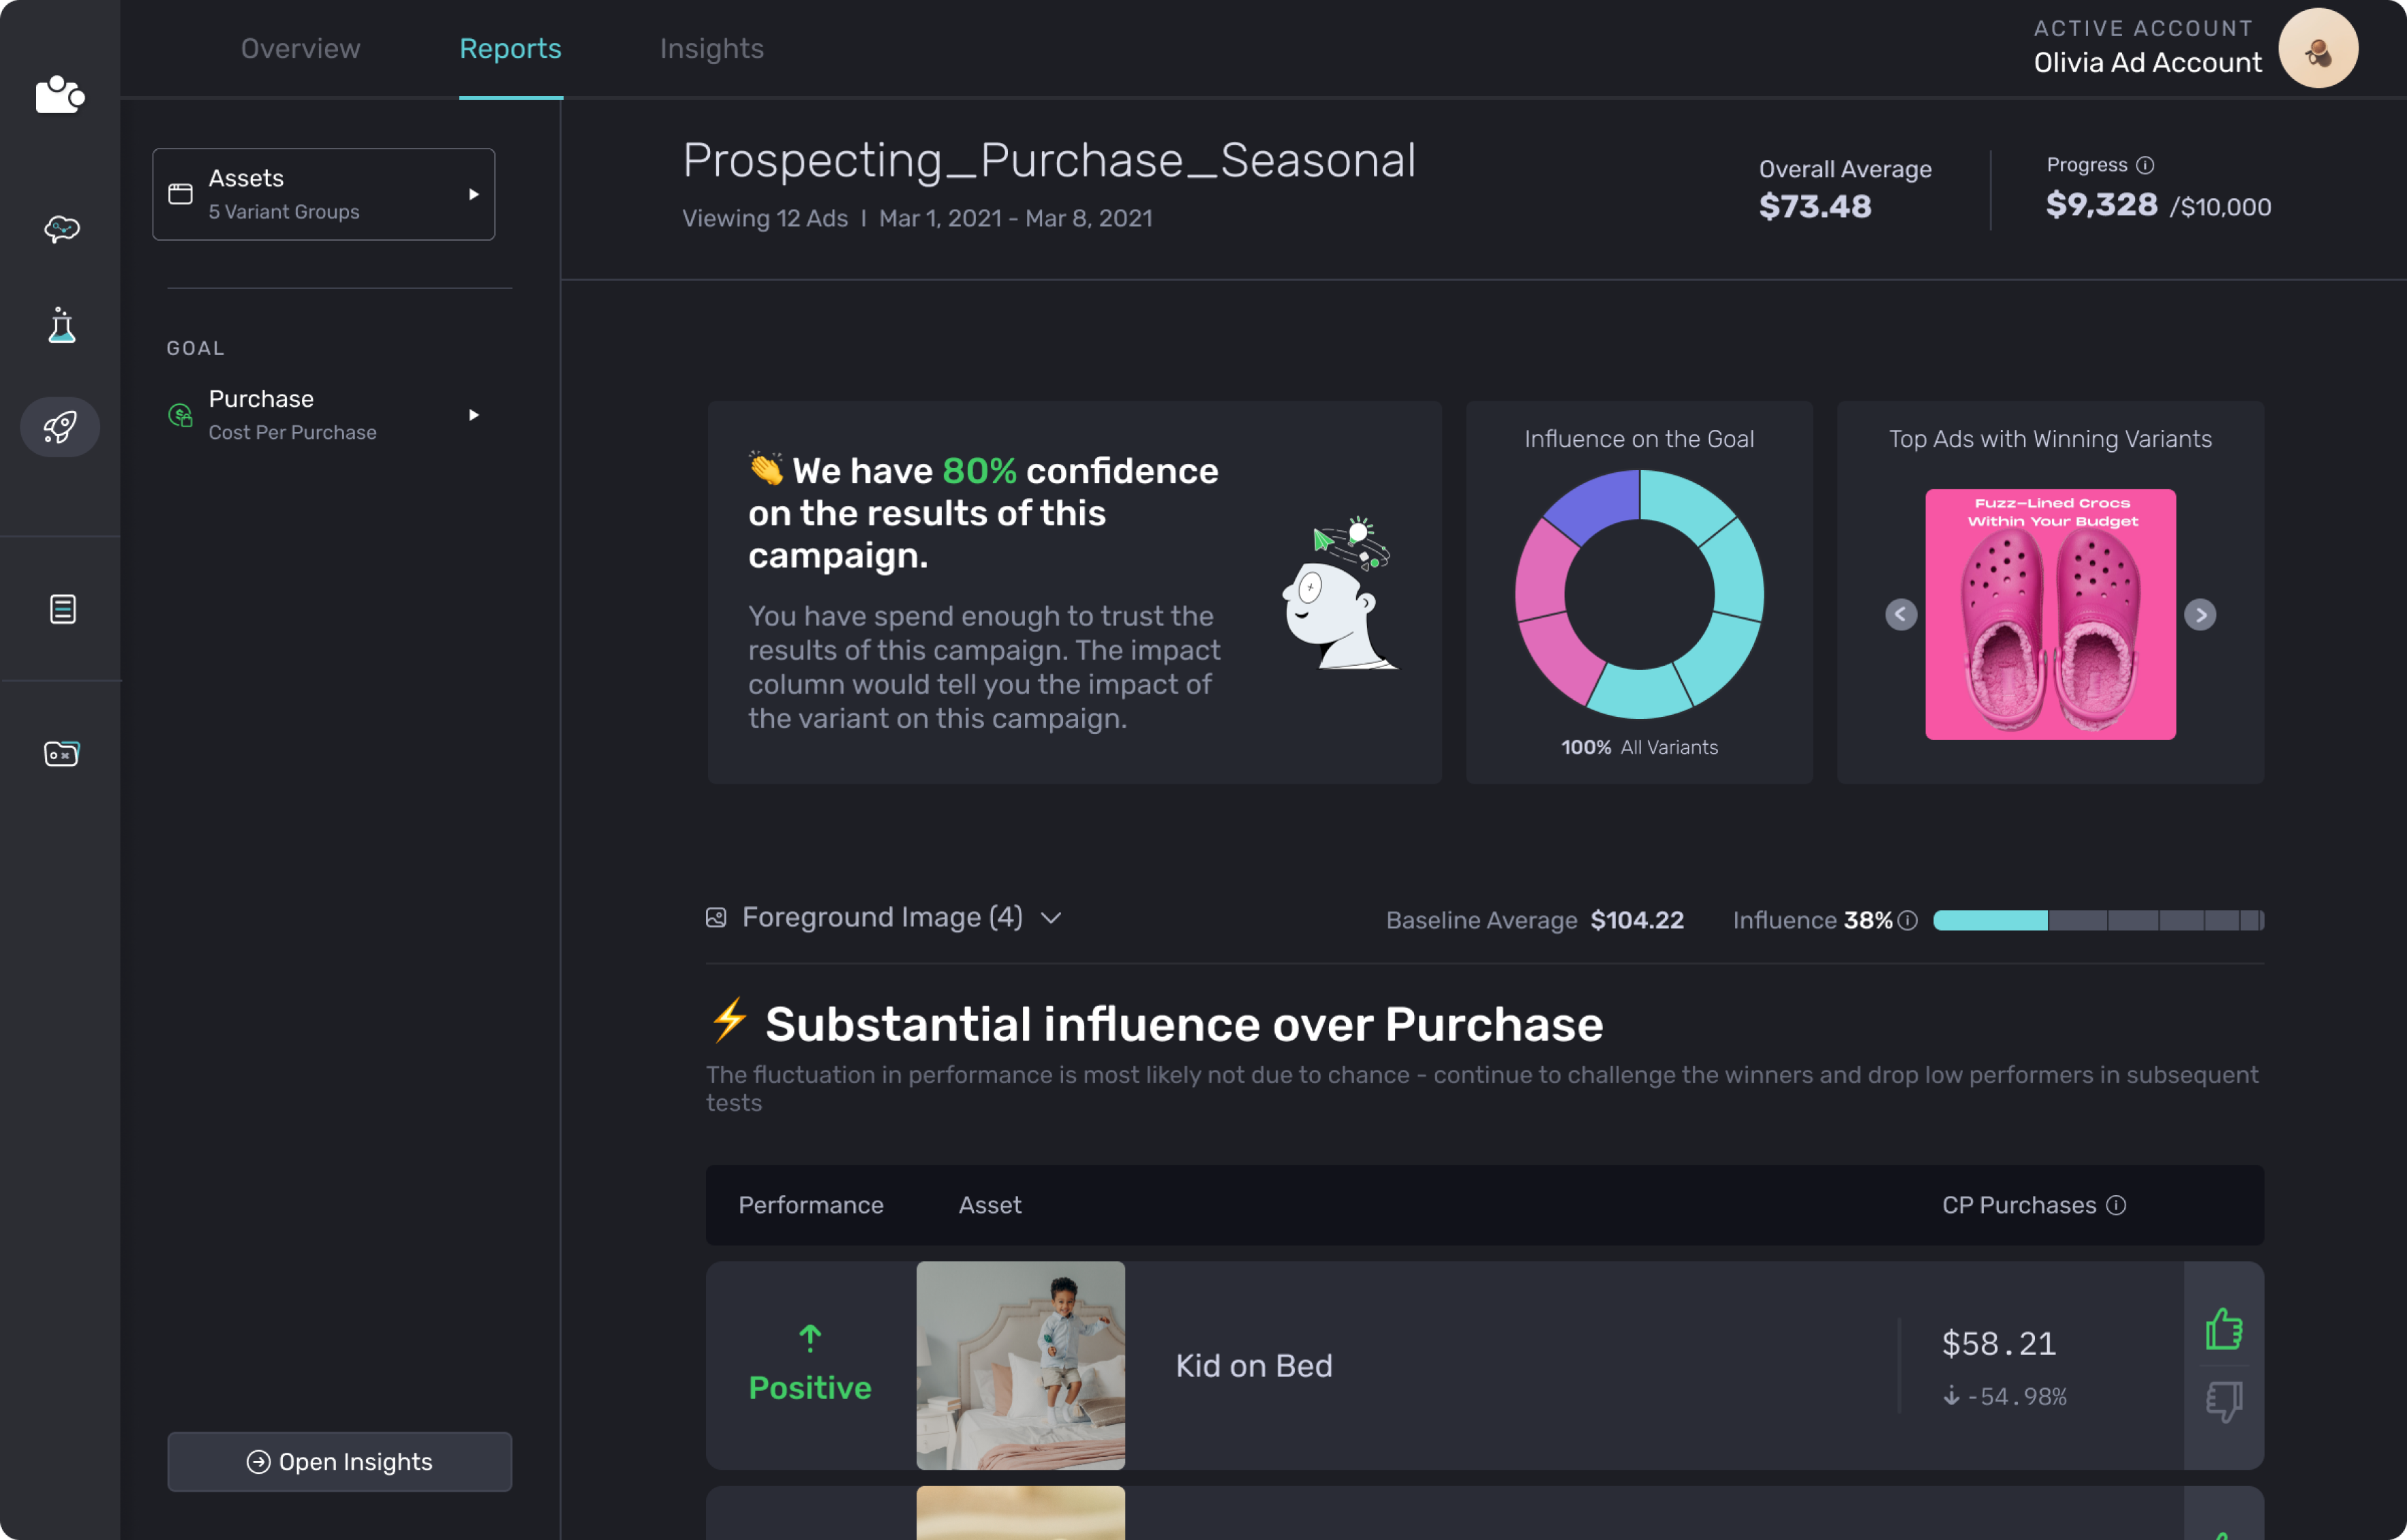The height and width of the screenshot is (1540, 2407).
Task: Expand the Purchase goal selector
Action: (x=323, y=414)
